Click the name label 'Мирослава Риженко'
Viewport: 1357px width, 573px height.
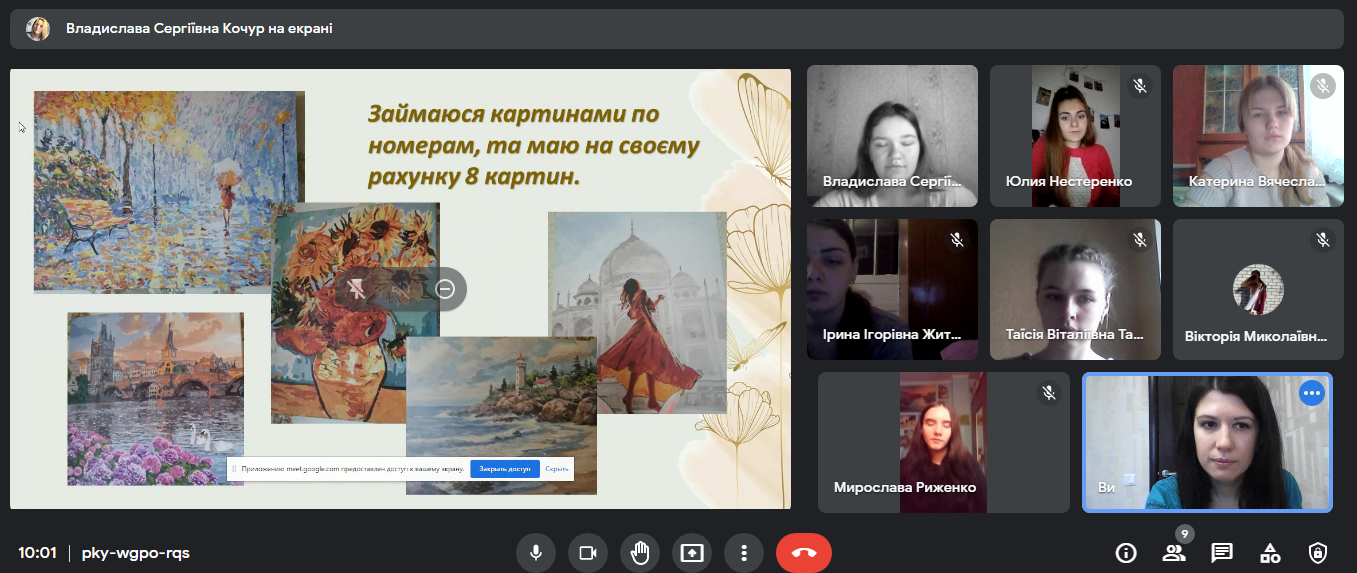[905, 488]
